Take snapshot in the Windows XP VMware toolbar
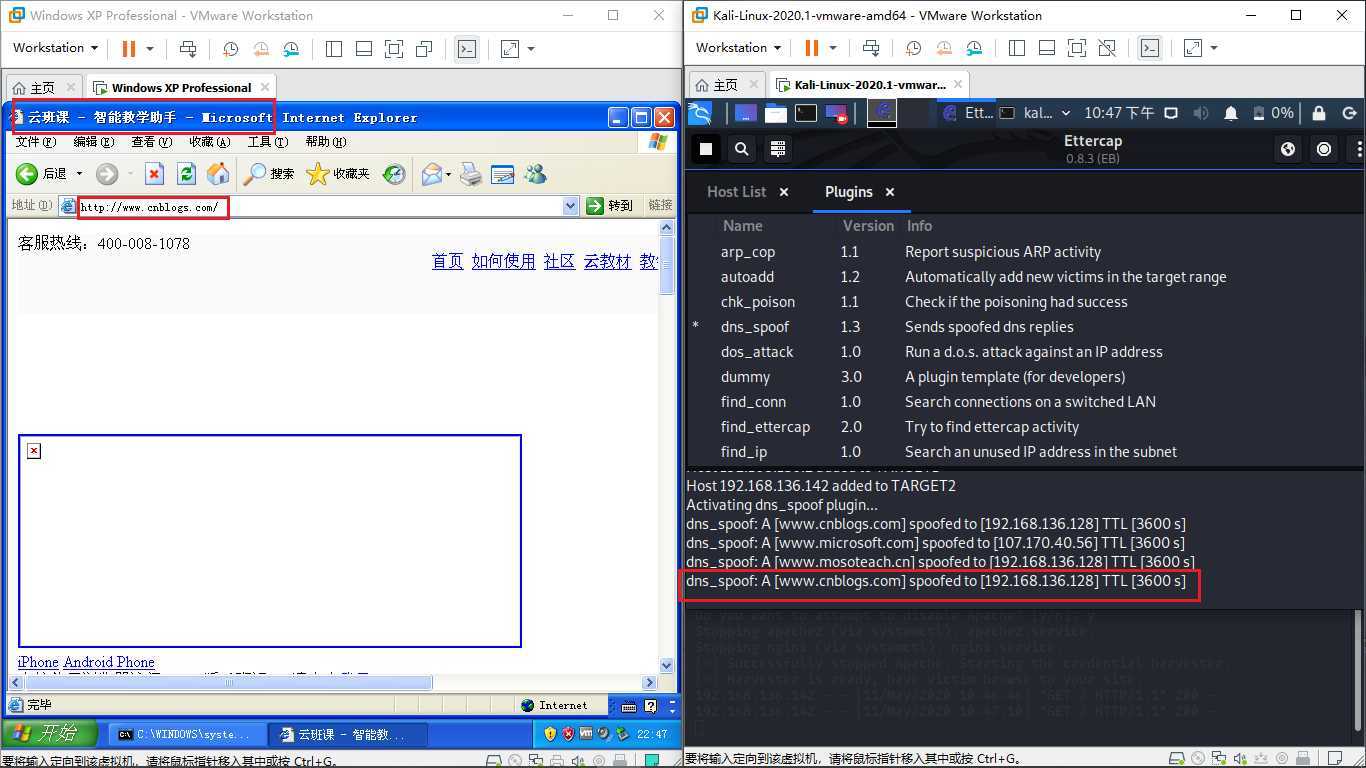This screenshot has height=768, width=1366. click(x=230, y=48)
